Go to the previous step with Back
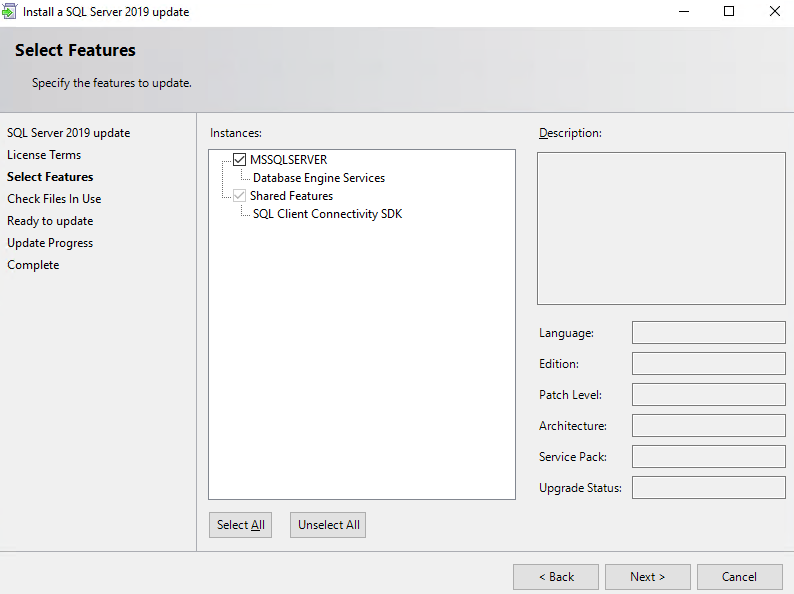 pyautogui.click(x=556, y=577)
